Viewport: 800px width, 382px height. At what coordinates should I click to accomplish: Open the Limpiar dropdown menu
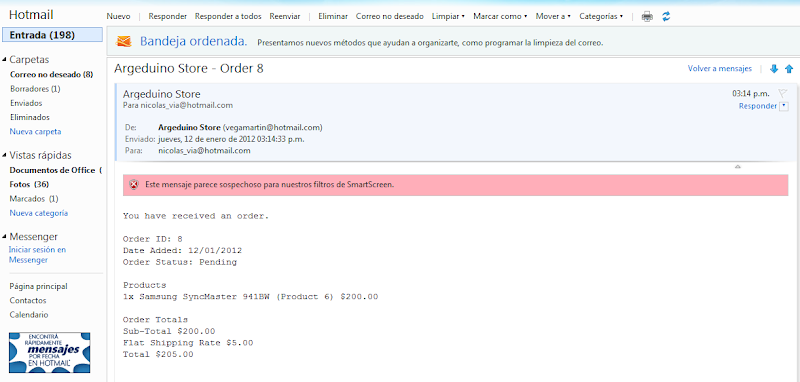pos(448,16)
